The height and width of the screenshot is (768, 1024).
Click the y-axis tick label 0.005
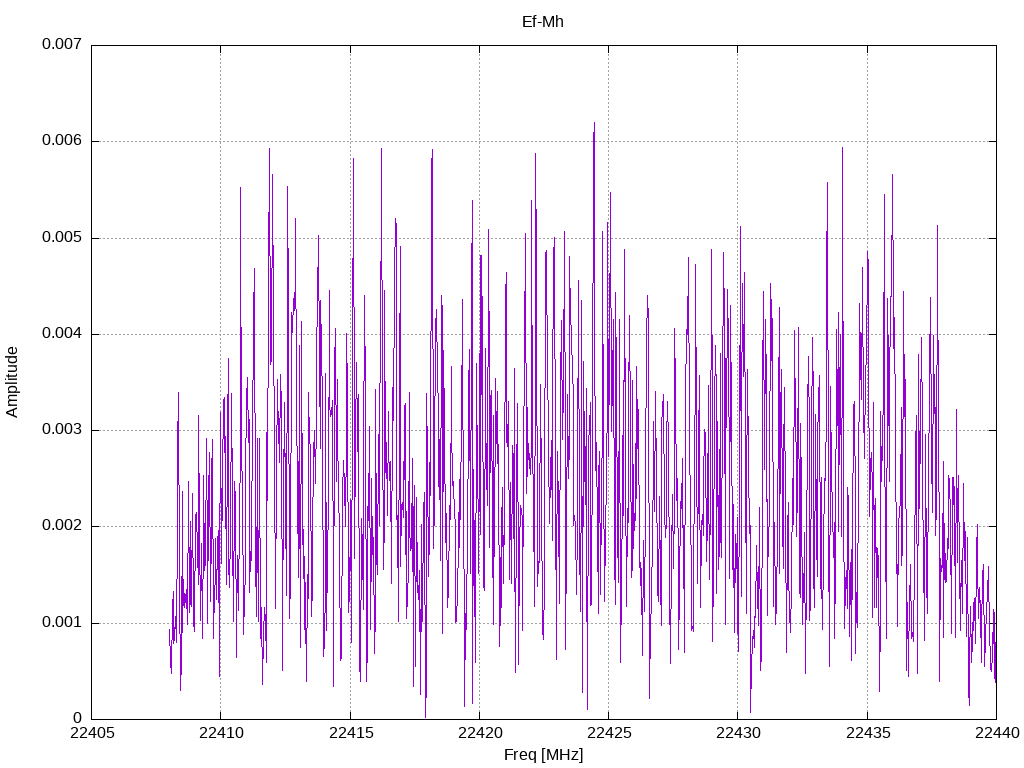[62, 237]
